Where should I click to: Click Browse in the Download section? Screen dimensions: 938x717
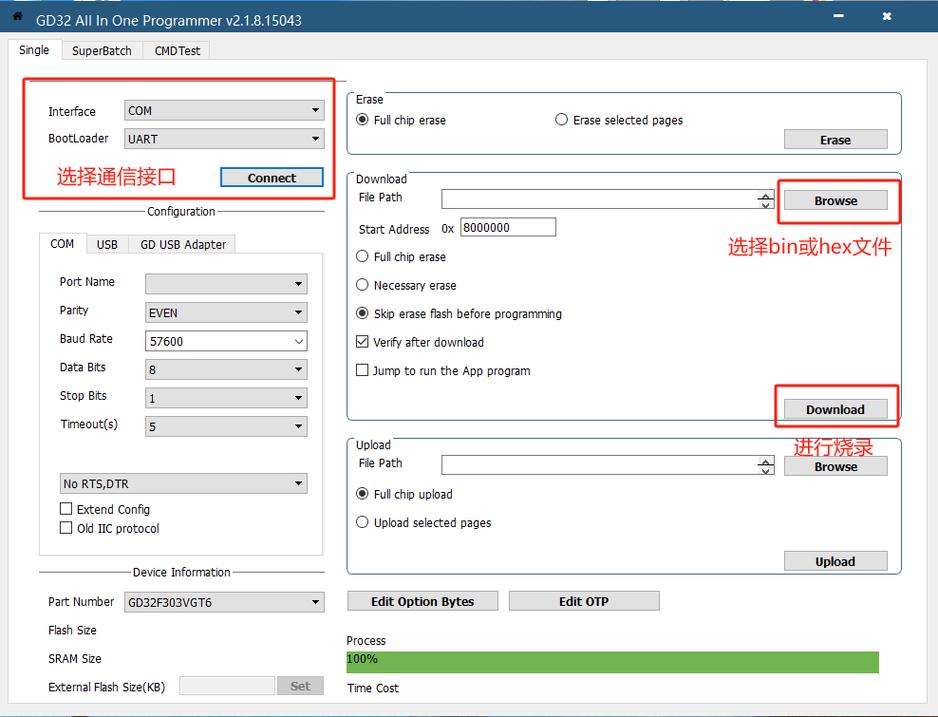836,200
